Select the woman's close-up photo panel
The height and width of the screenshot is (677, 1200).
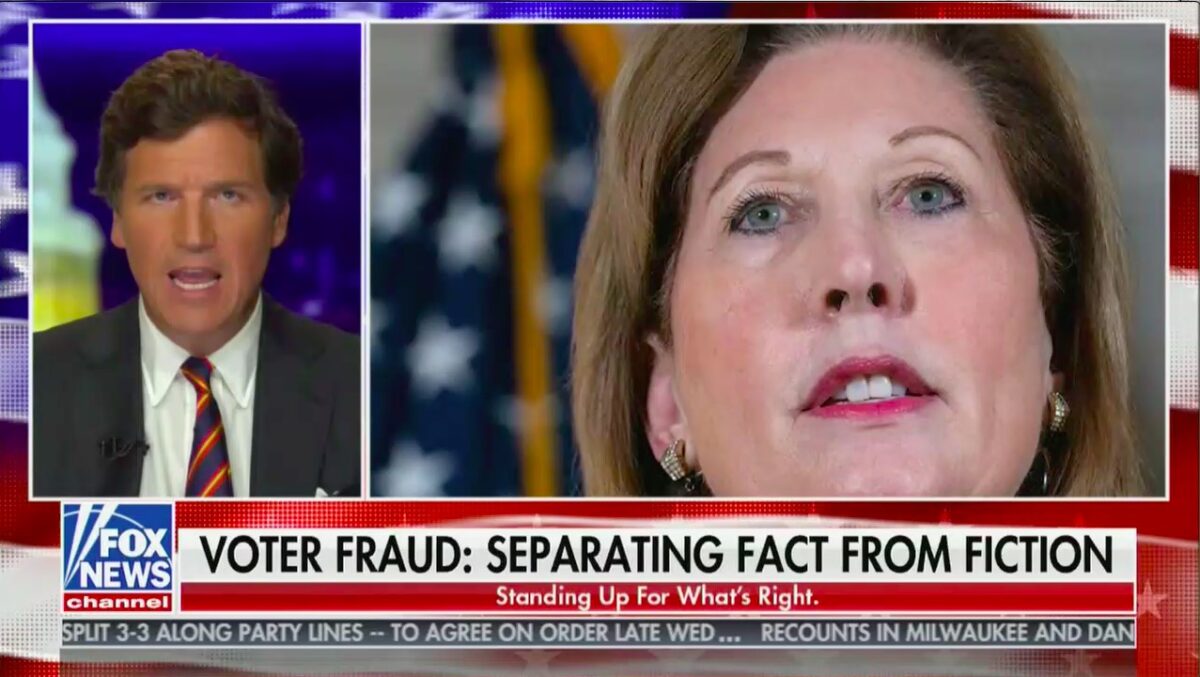pos(768,260)
